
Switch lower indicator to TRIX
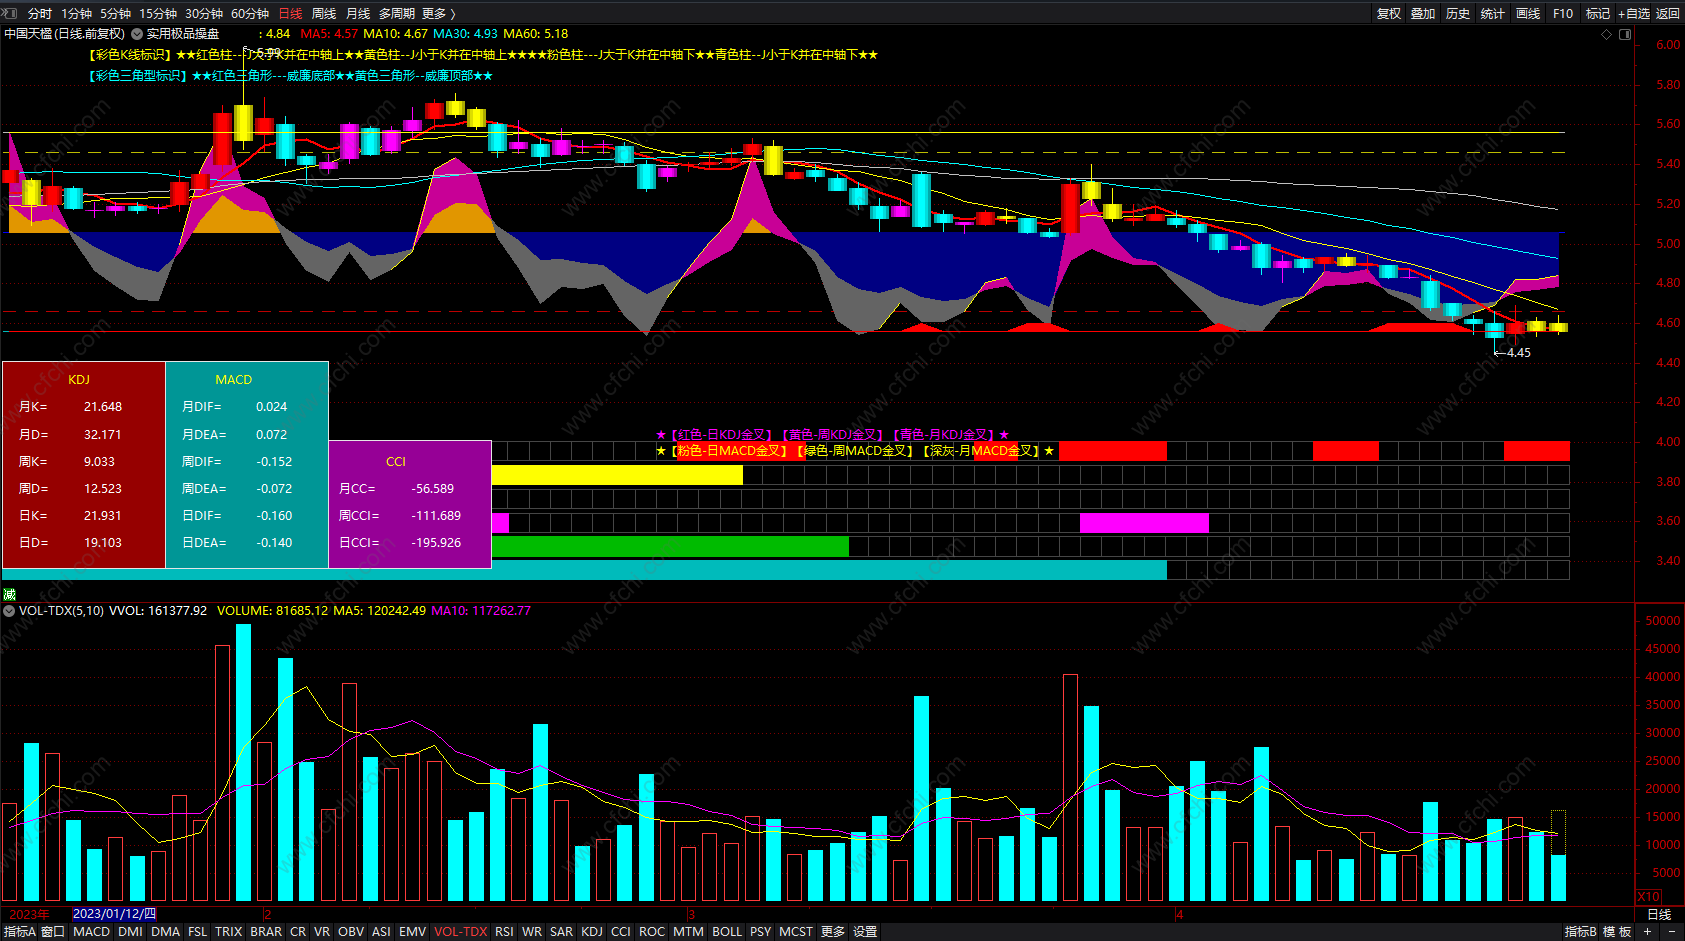(x=229, y=931)
